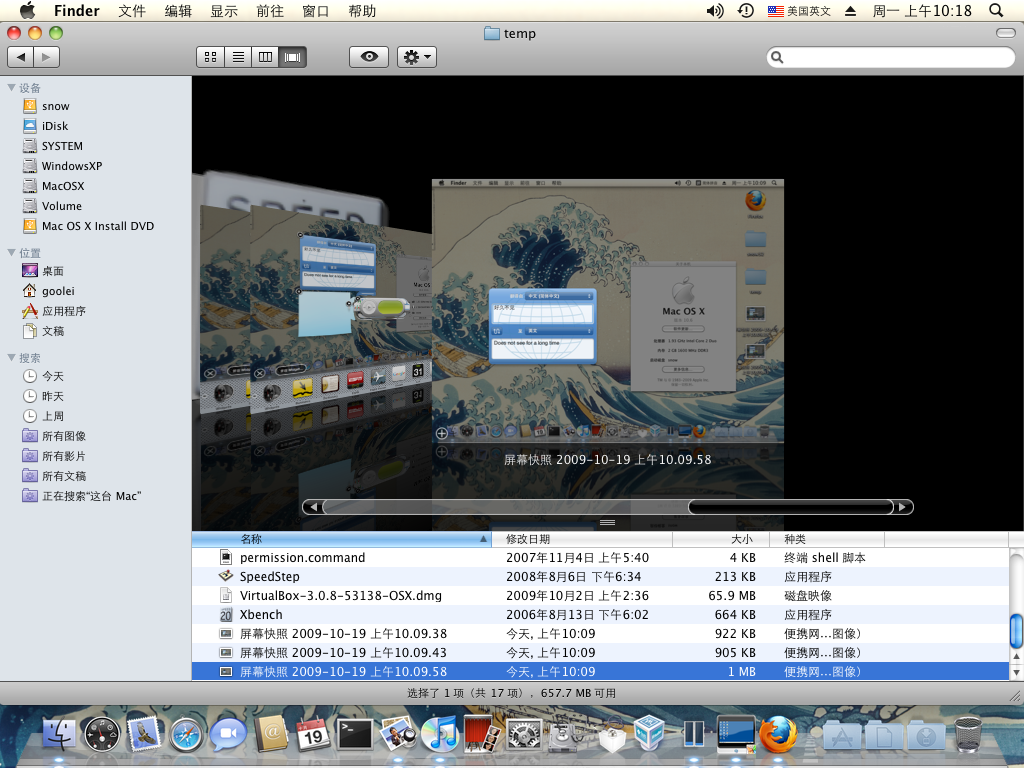Open the gear action dropdown menu
The height and width of the screenshot is (768, 1024).
(417, 57)
